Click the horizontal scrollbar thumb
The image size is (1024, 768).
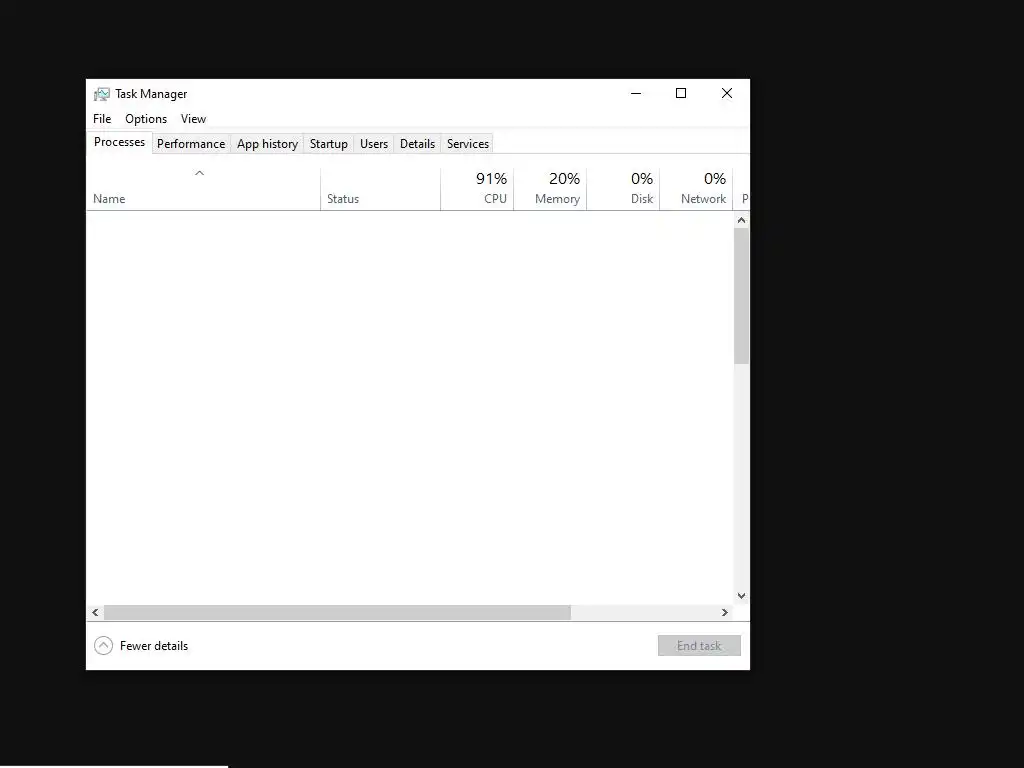(337, 613)
